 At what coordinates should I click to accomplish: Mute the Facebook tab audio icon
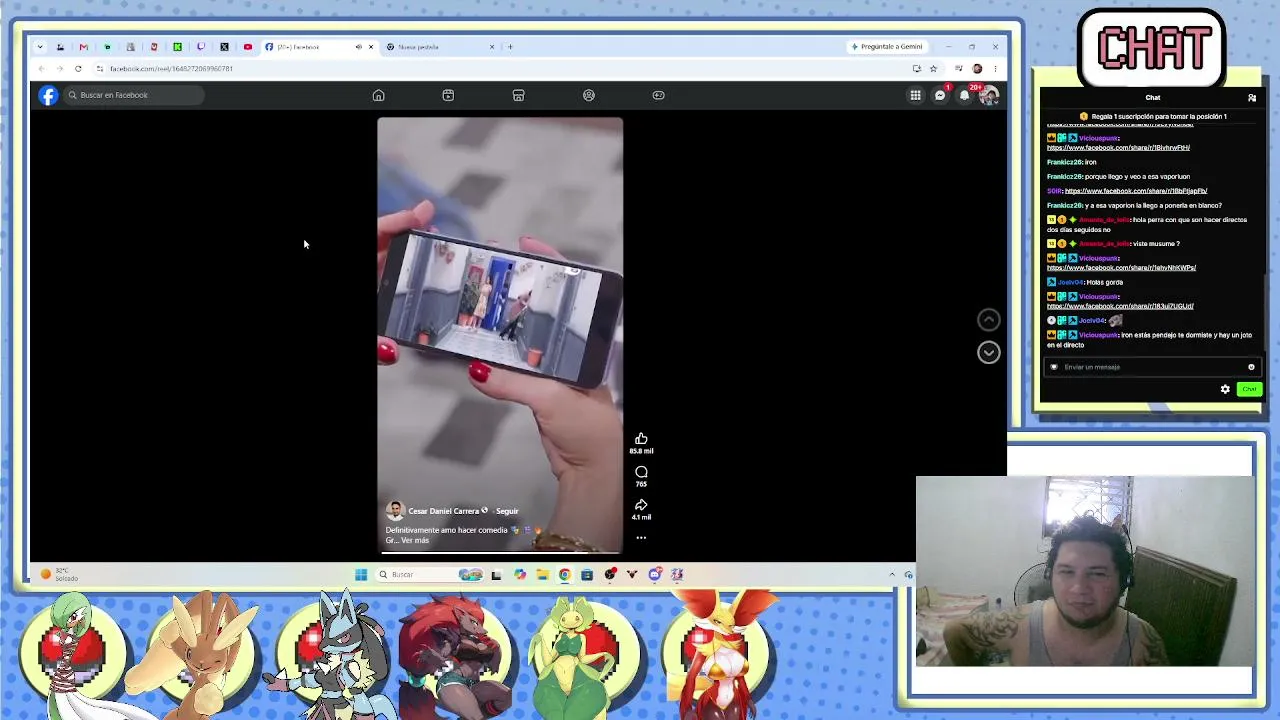[358, 47]
